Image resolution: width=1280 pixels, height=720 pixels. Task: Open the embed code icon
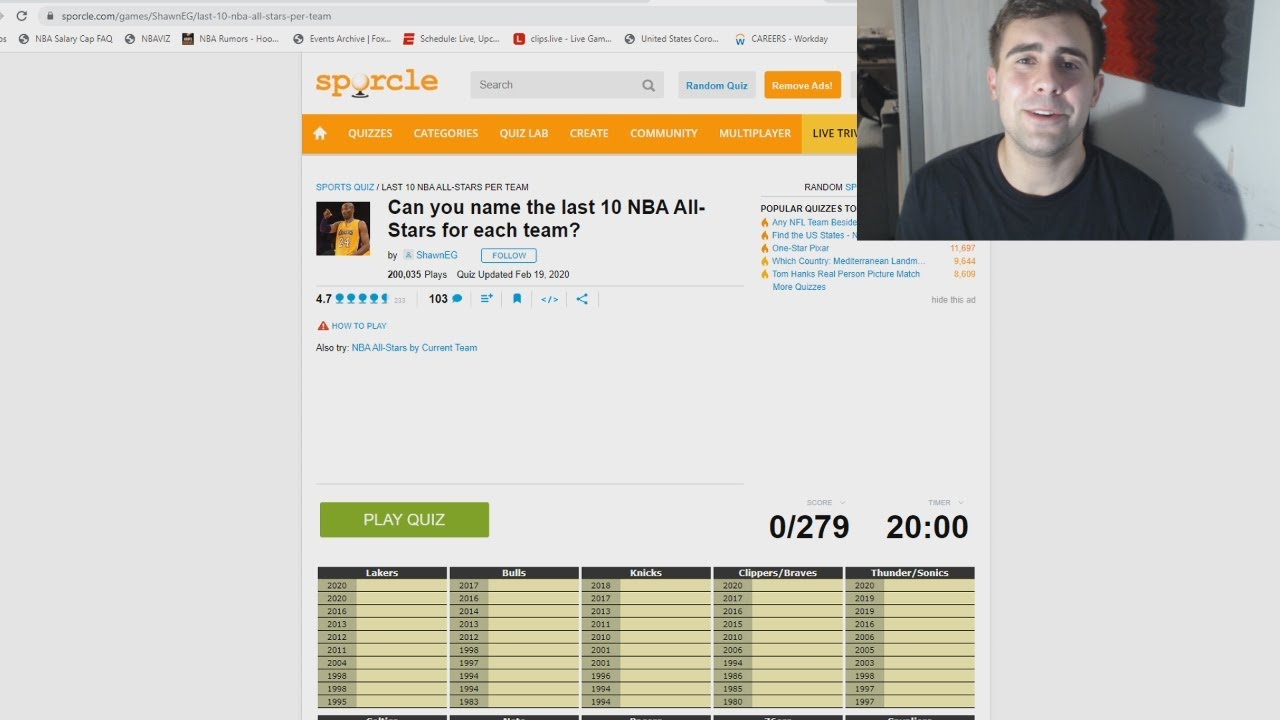[x=549, y=299]
